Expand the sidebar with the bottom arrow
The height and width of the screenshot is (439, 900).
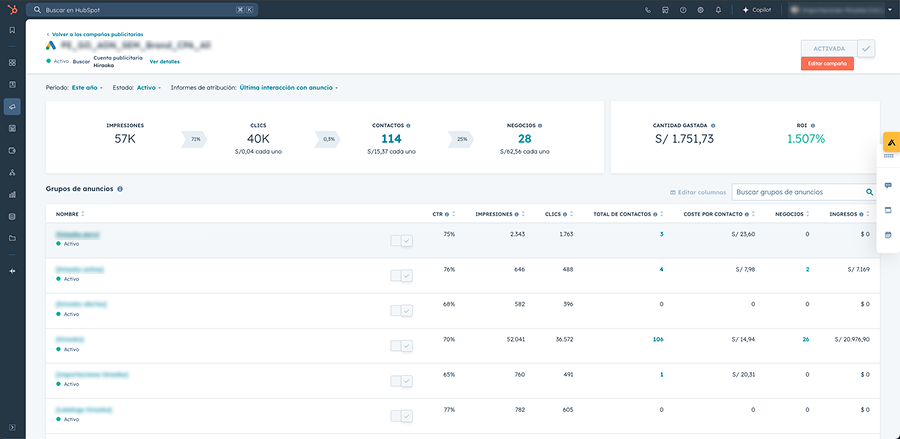[x=12, y=427]
